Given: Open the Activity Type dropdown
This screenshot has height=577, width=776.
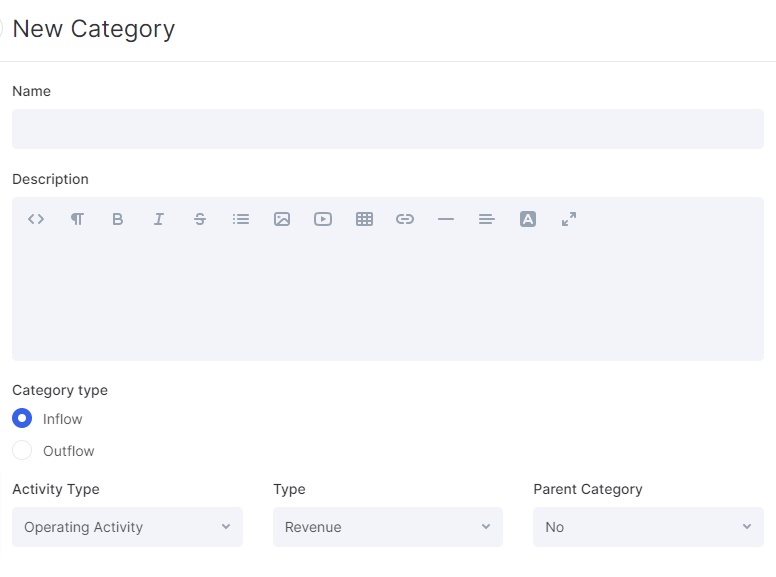Looking at the screenshot, I should (x=127, y=527).
